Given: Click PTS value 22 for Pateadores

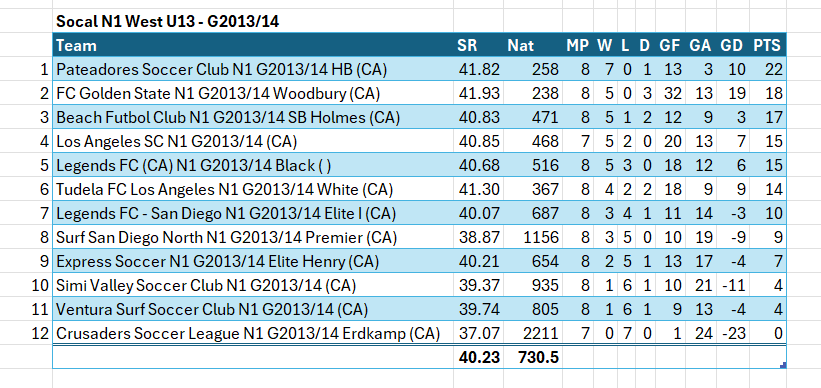Looking at the screenshot, I should pyautogui.click(x=767, y=69).
